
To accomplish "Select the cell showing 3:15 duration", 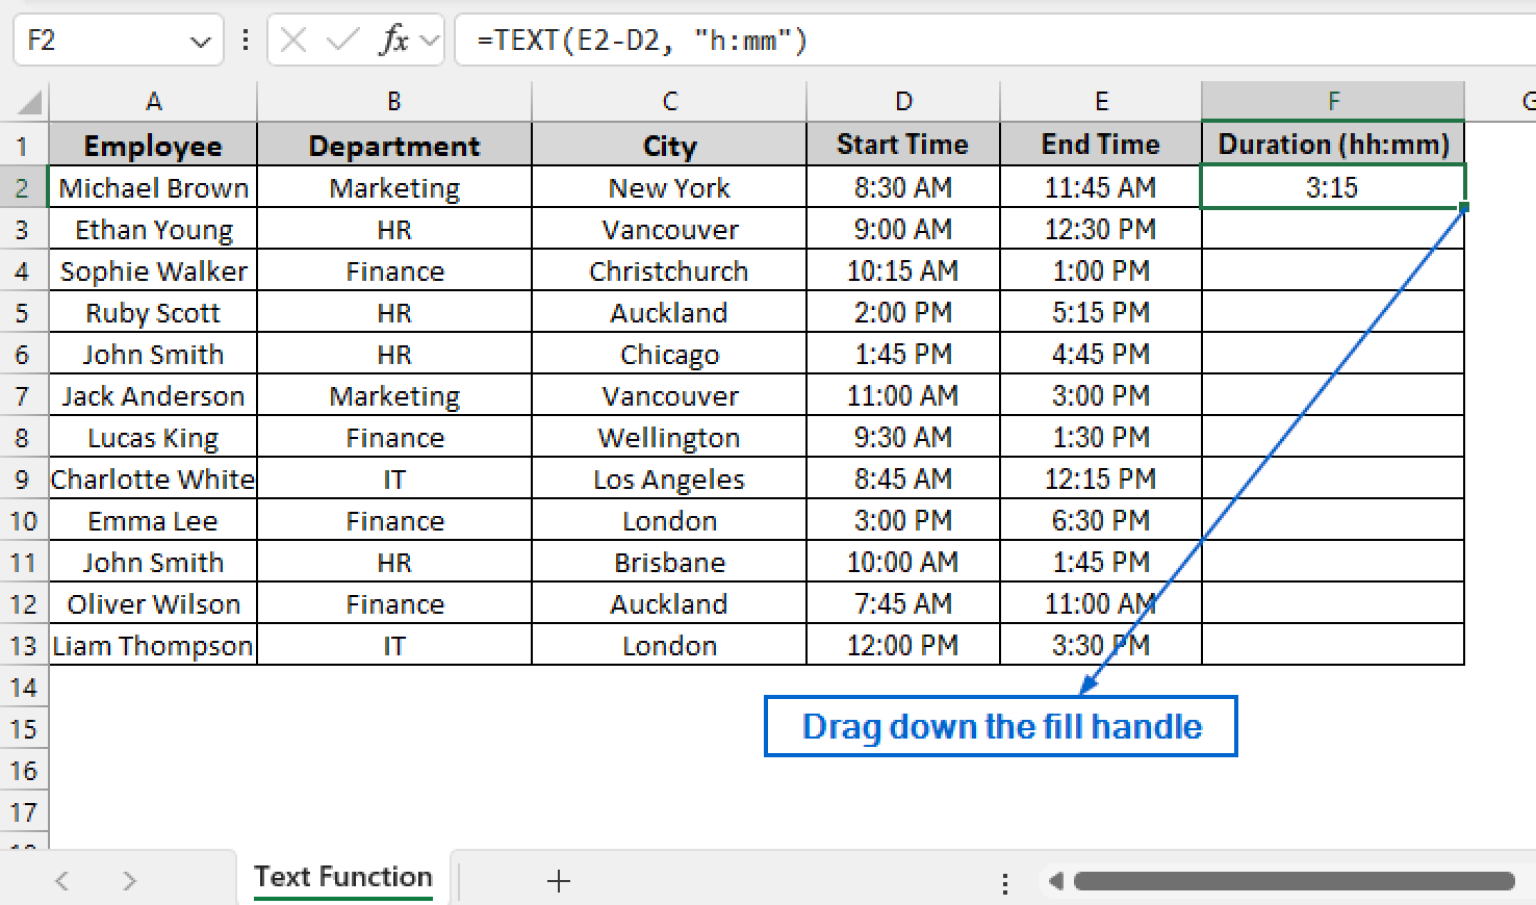I will pos(1332,187).
